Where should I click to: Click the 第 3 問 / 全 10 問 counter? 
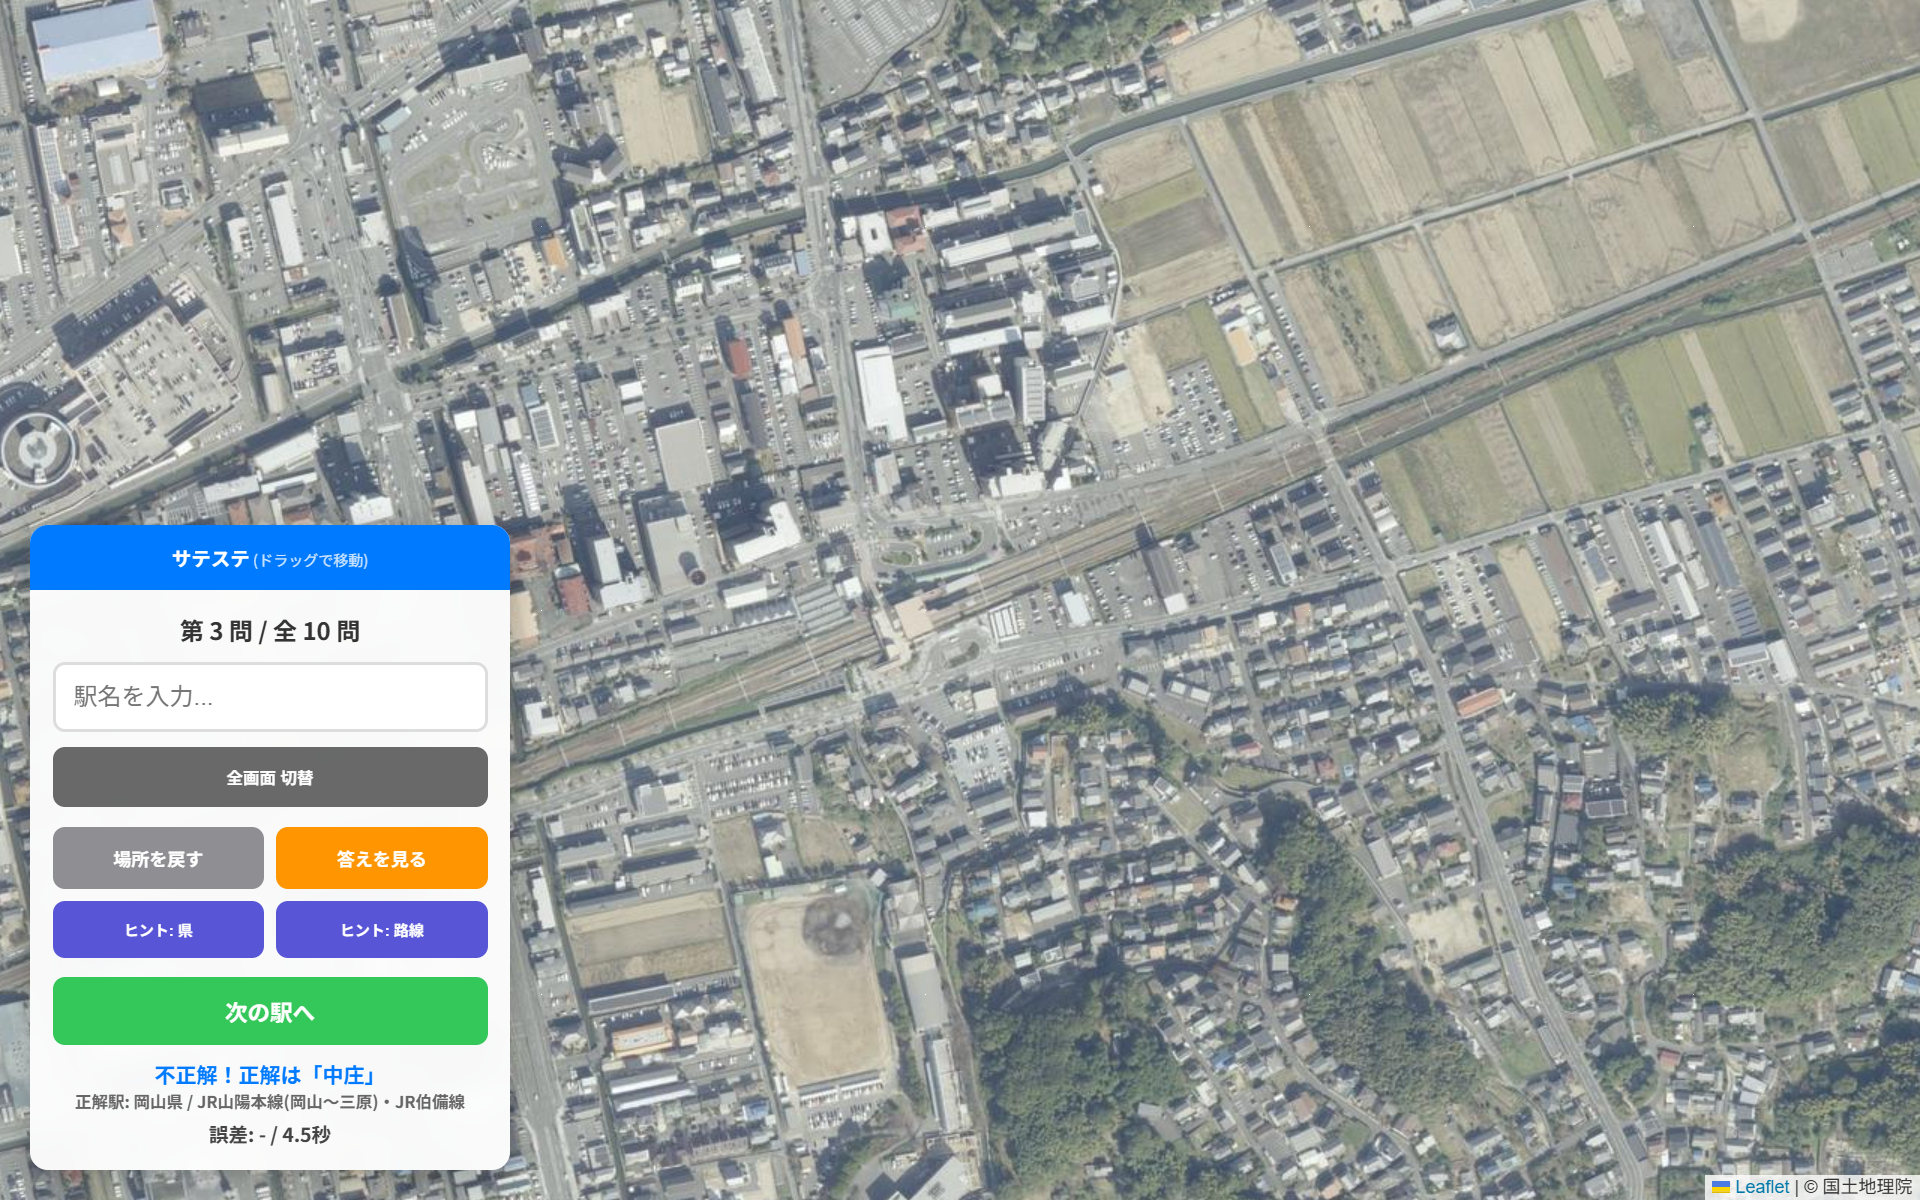tap(270, 631)
